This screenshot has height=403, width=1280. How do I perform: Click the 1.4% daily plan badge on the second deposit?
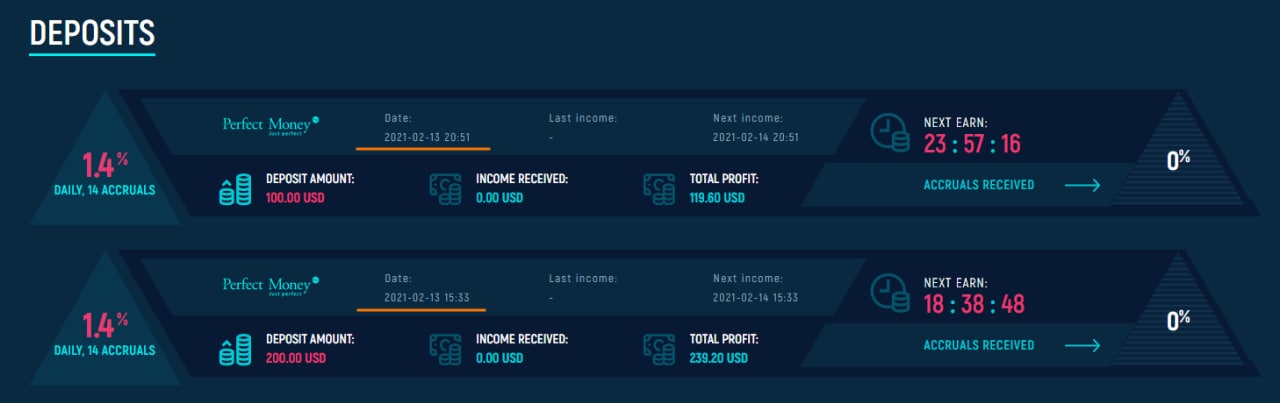pos(105,332)
